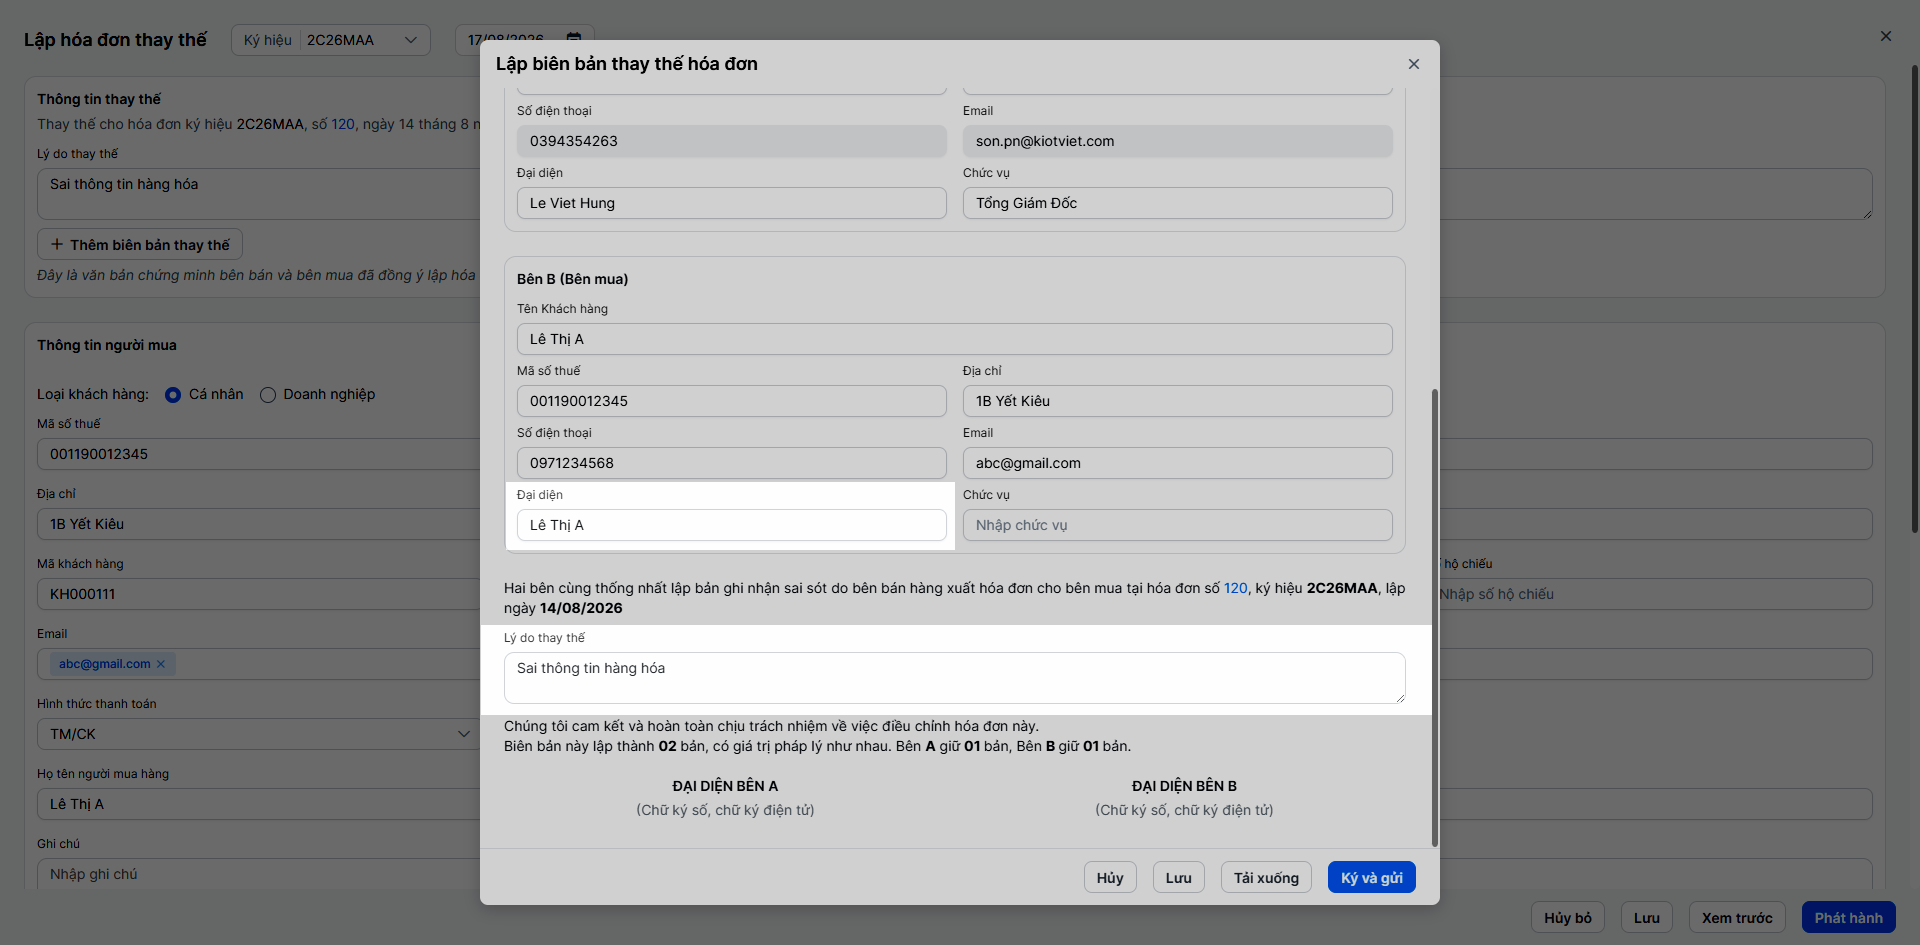The image size is (1920, 945).
Task: Click the Nhập chức vụ field
Action: point(1178,525)
